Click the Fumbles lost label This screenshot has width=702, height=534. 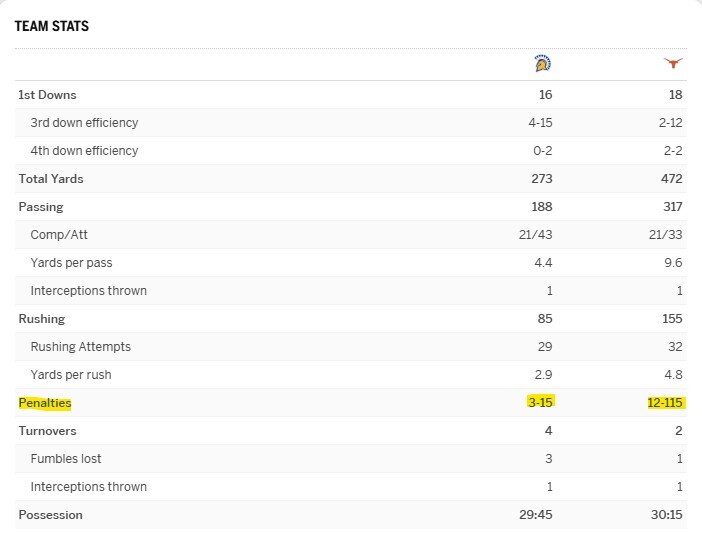point(66,459)
